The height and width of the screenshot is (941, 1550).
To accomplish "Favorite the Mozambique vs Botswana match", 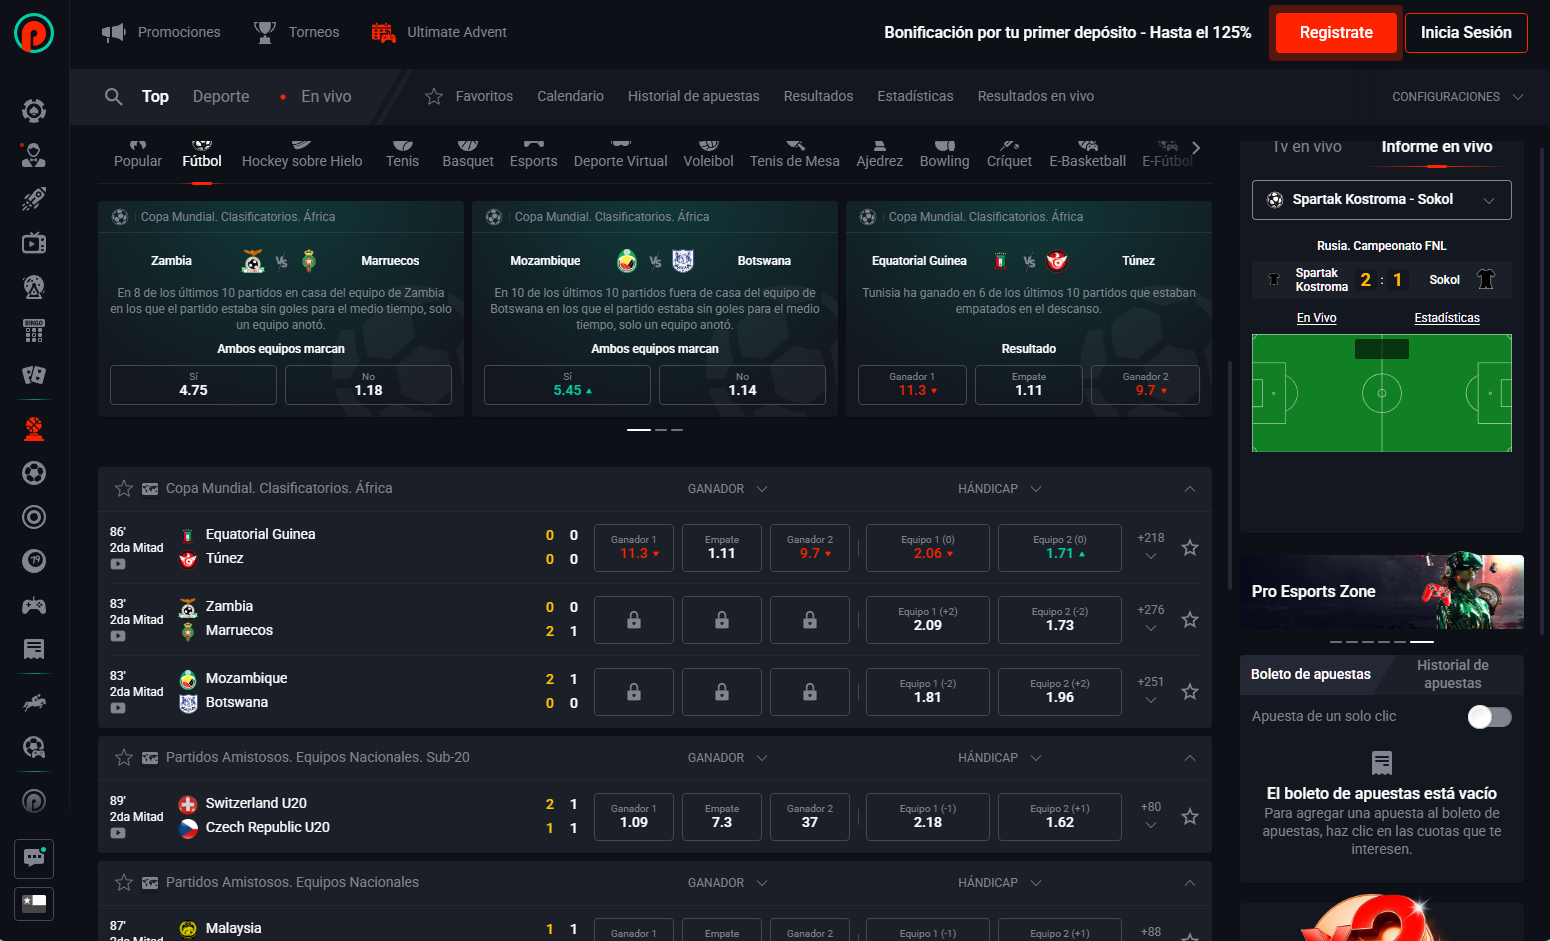I will pos(1190,692).
